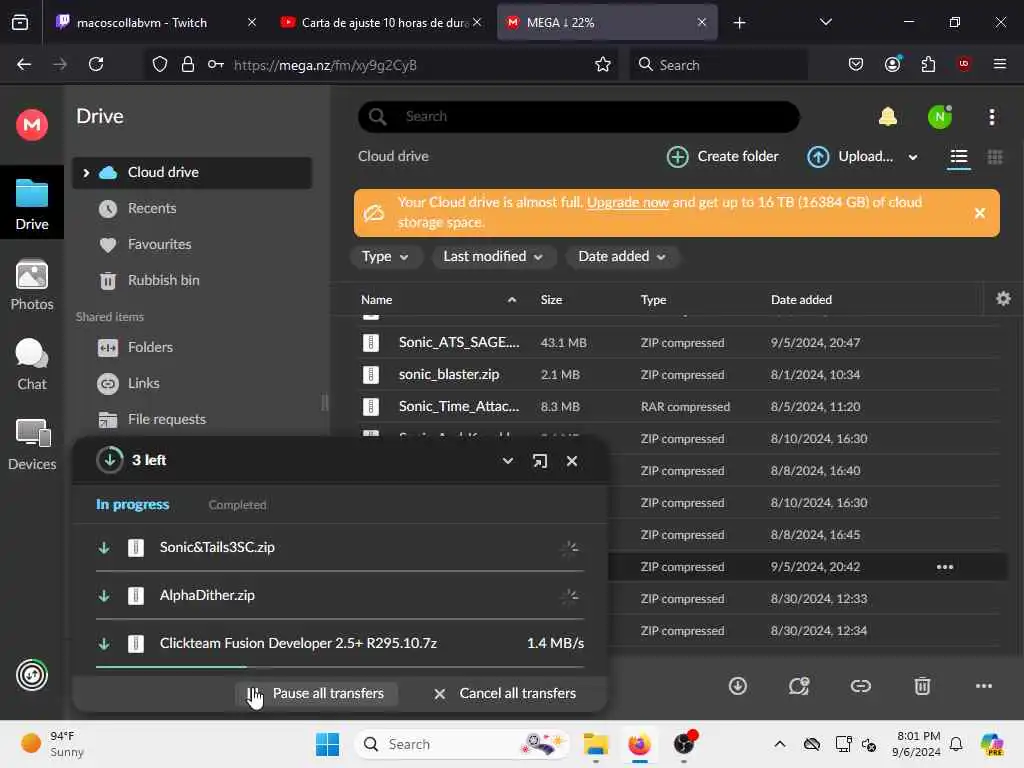Open the Devices section
Screen dimensions: 1024x768
(x=32, y=444)
